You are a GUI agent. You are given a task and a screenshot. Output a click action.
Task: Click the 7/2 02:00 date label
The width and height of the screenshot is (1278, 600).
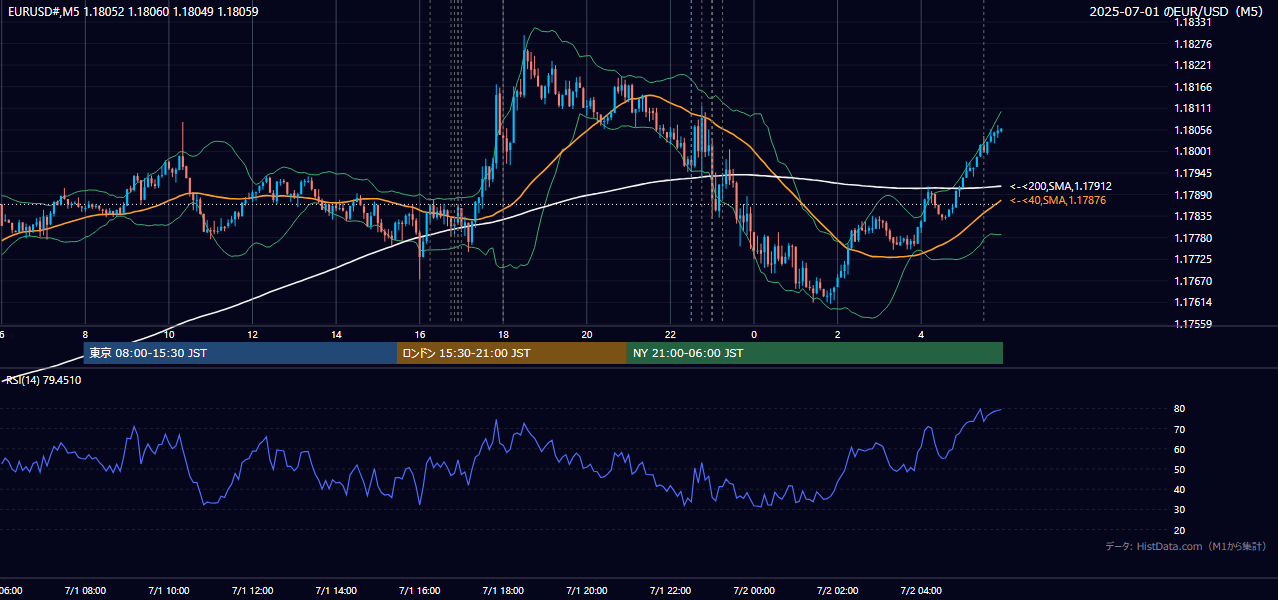(x=838, y=591)
